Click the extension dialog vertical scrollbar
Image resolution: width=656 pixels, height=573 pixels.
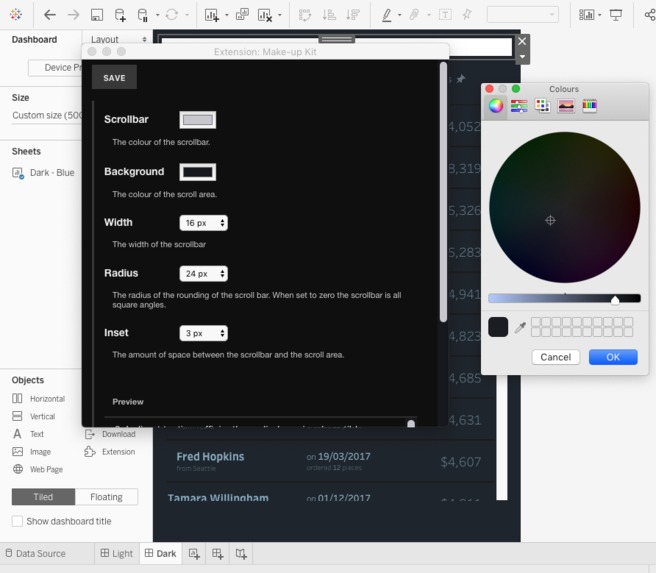coord(443,192)
